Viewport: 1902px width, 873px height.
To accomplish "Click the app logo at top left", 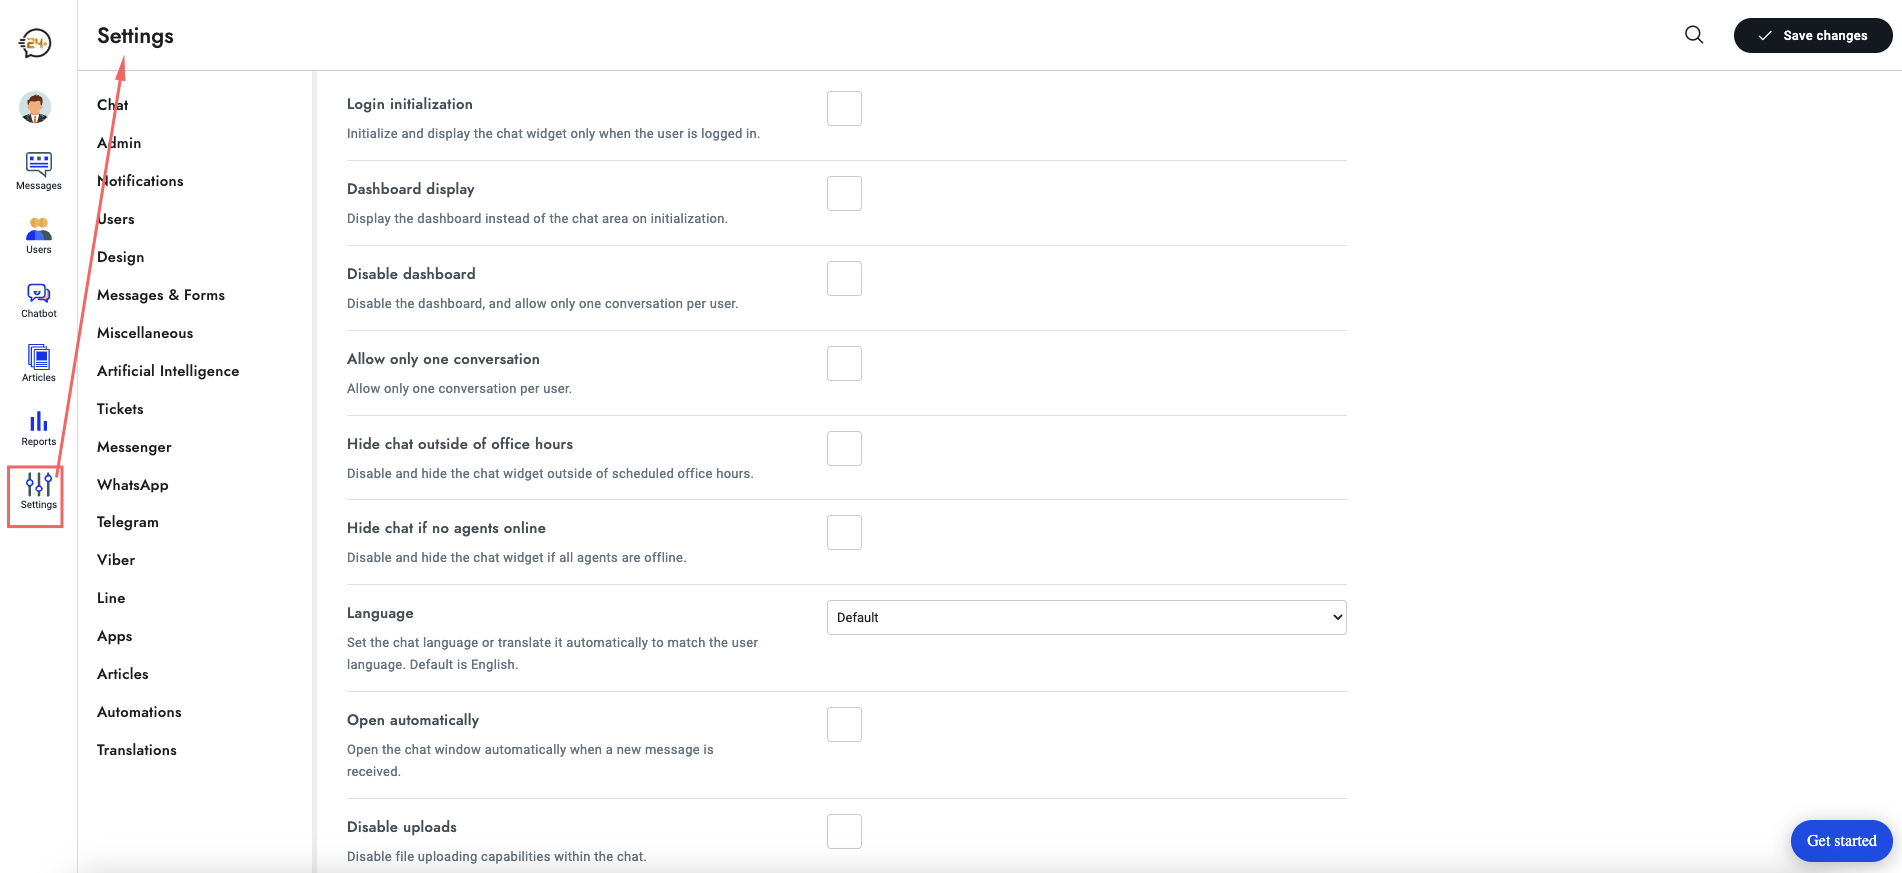I will tap(35, 43).
